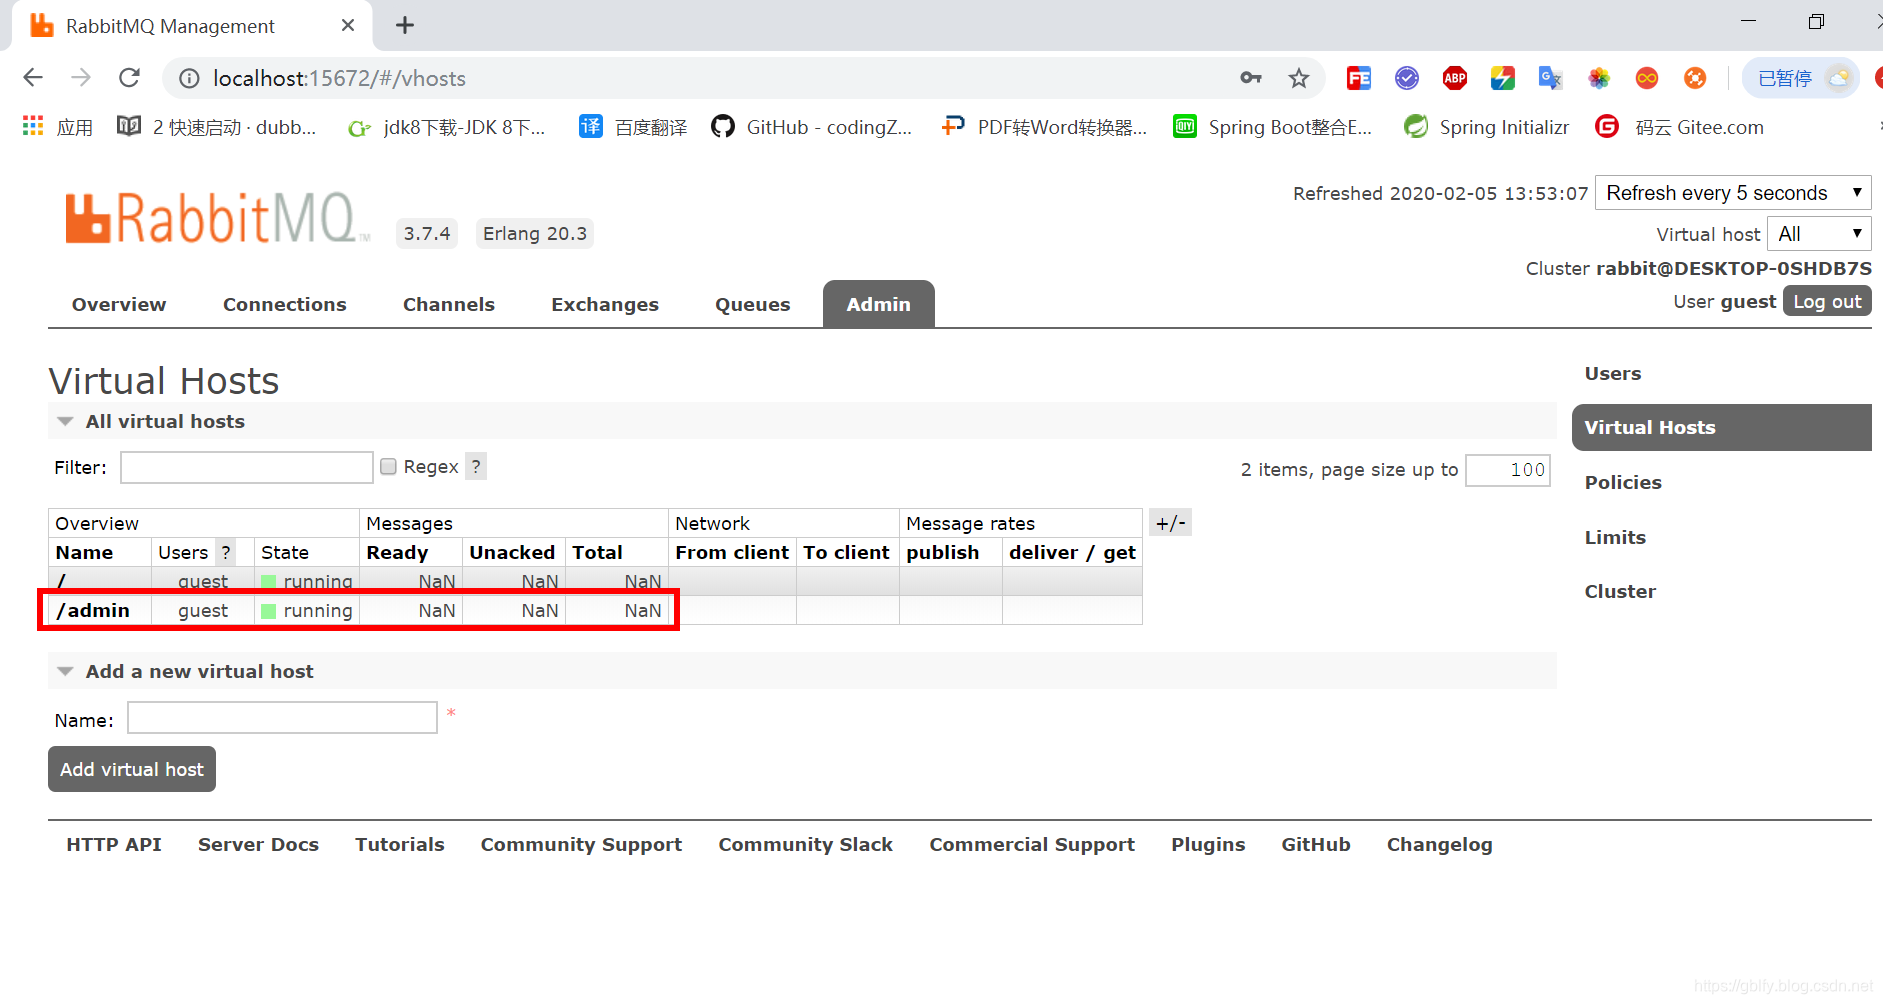
Task: Open the Spring Boot bookmark
Action: tap(1273, 127)
